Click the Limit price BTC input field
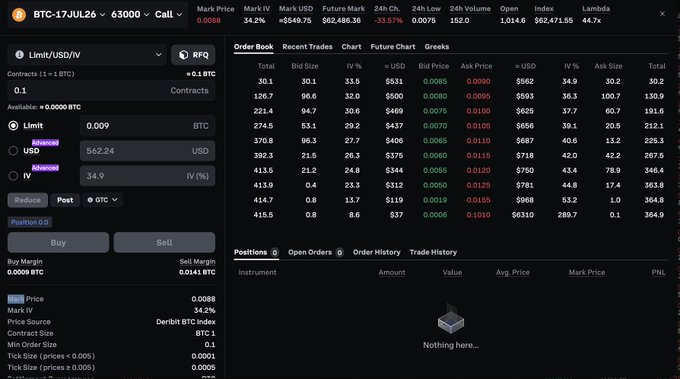The image size is (680, 379). coord(147,126)
